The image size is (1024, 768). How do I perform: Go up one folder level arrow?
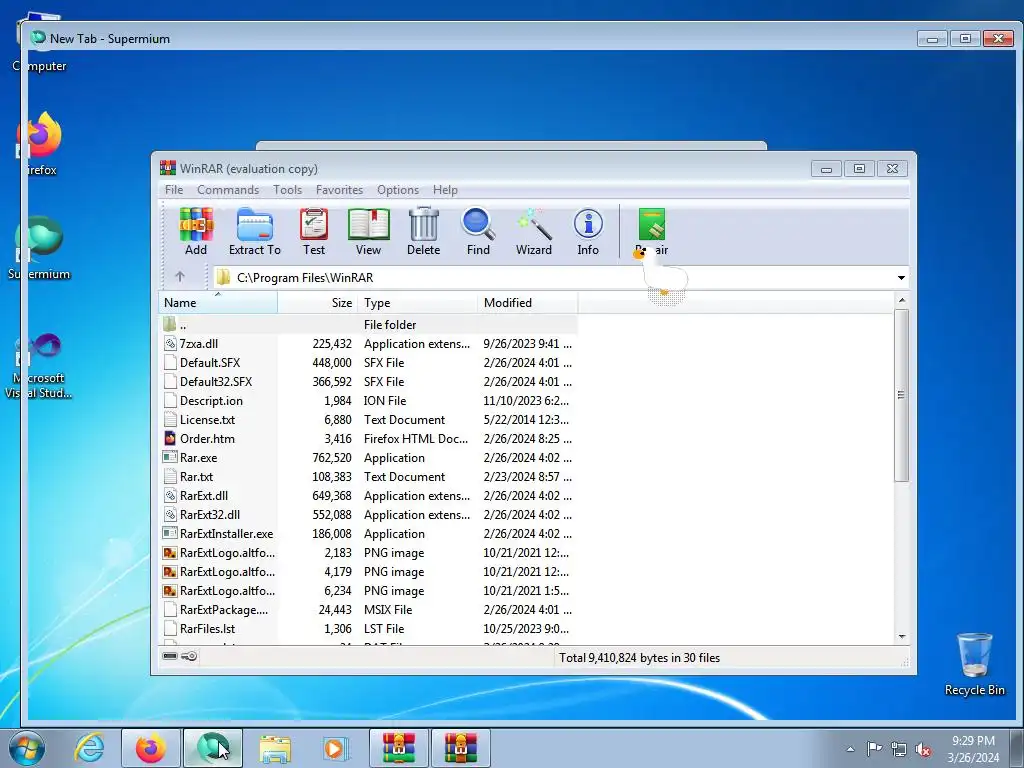point(180,277)
